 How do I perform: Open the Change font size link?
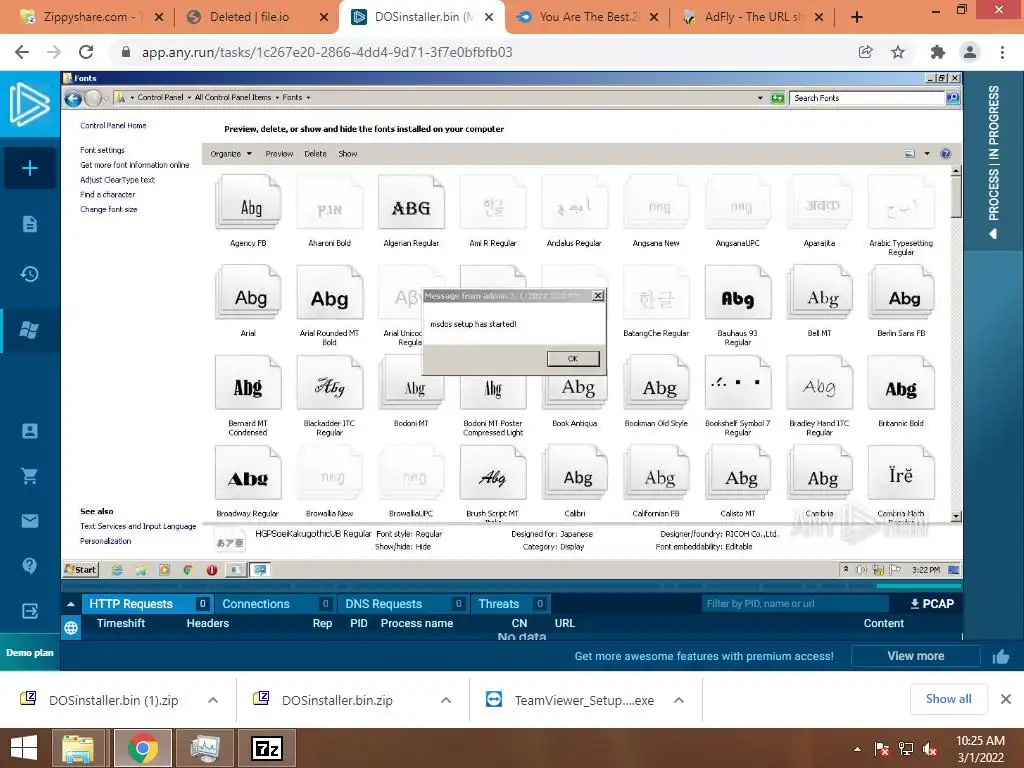pos(108,210)
